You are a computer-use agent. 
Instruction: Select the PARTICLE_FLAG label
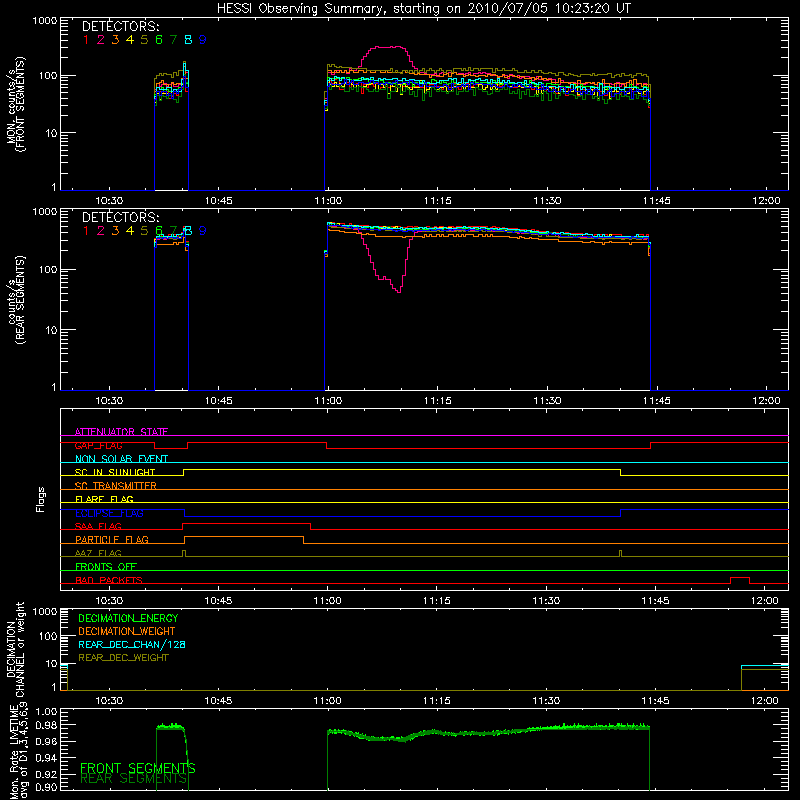(x=112, y=540)
